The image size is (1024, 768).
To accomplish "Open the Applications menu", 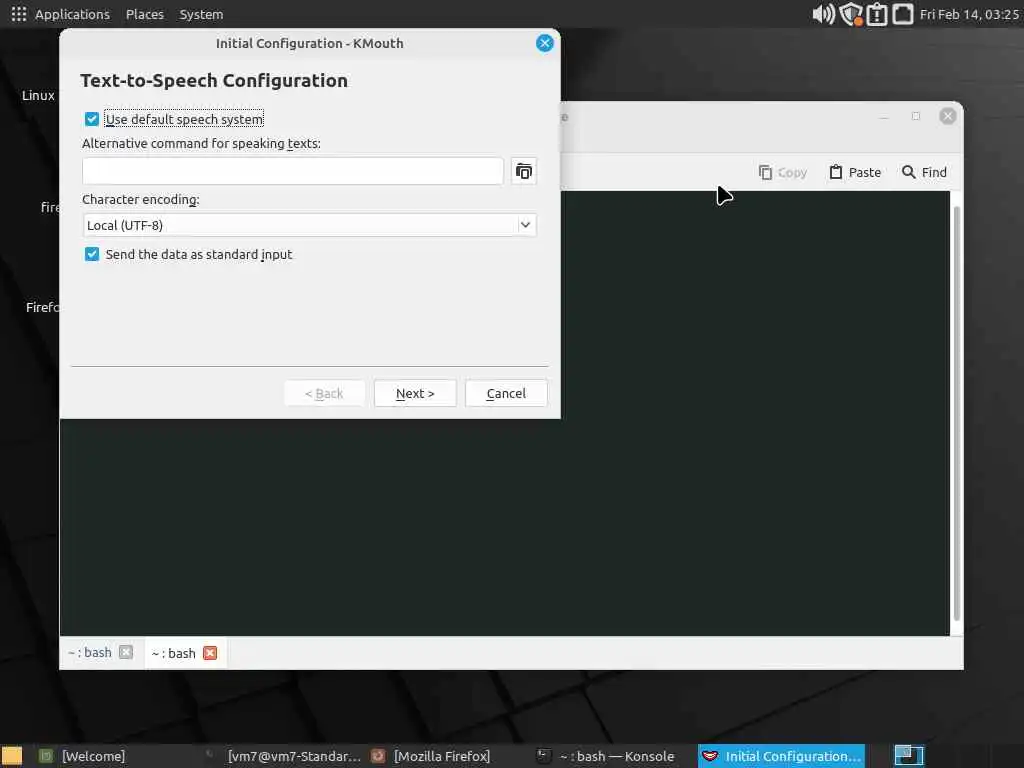I will tap(72, 14).
